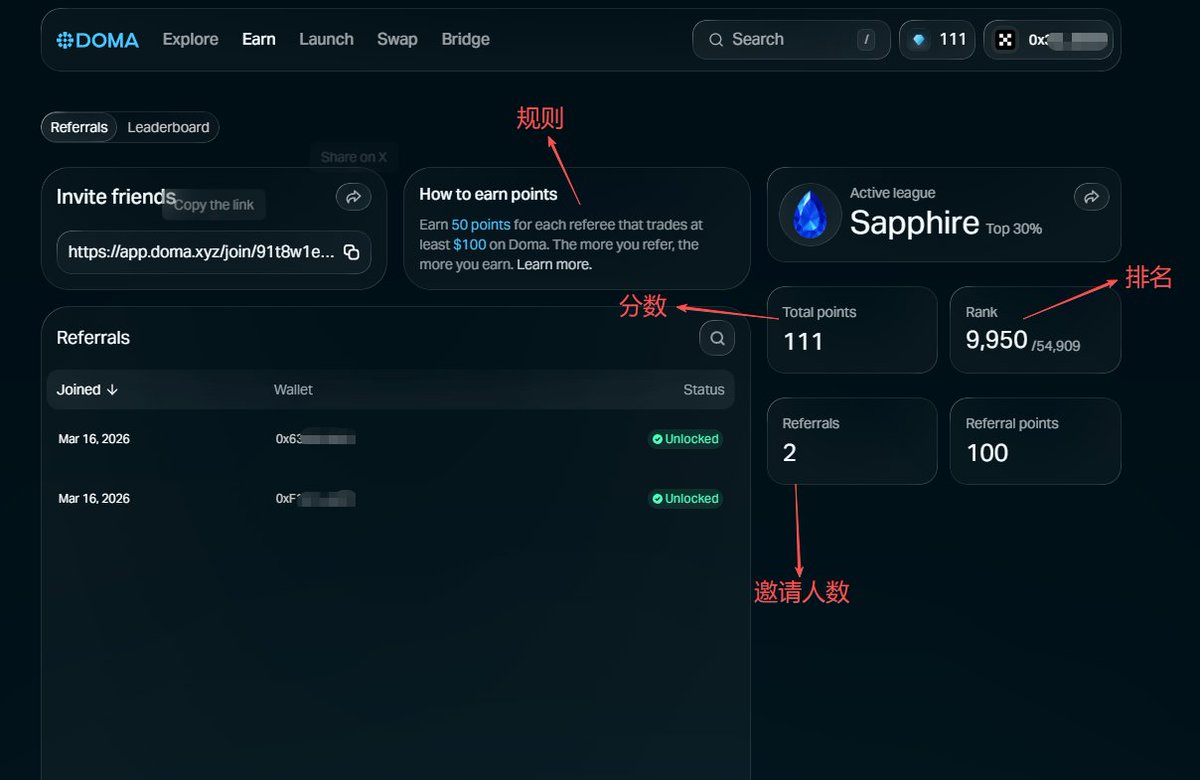Click the Referral points 100 value
Image resolution: width=1200 pixels, height=780 pixels.
point(987,453)
